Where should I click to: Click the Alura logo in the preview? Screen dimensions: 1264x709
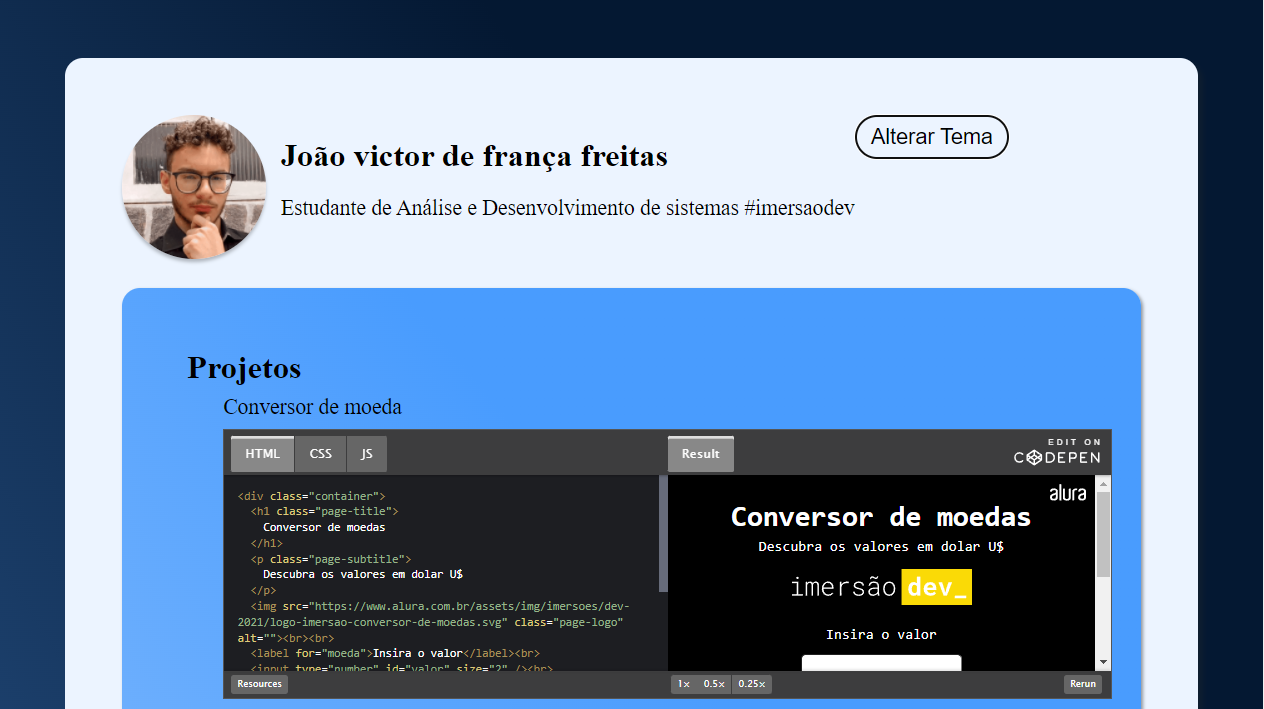coord(1069,491)
